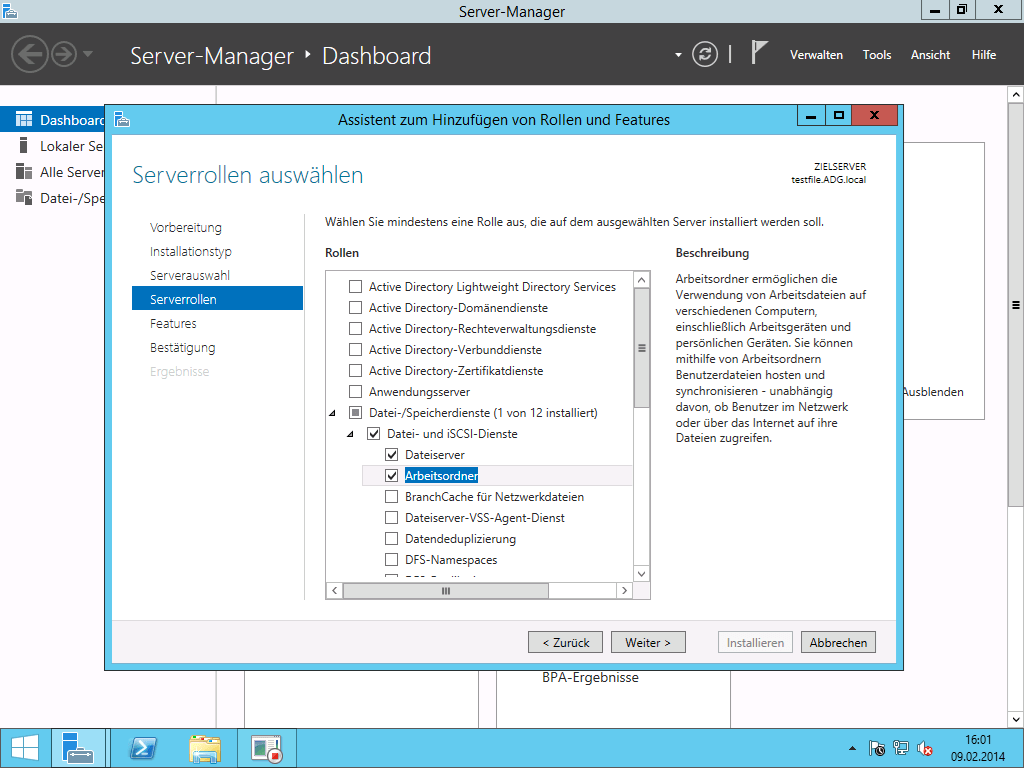Screen dimensions: 1024x768
Task: Open the recording tool taskbar icon
Action: pyautogui.click(x=266, y=748)
